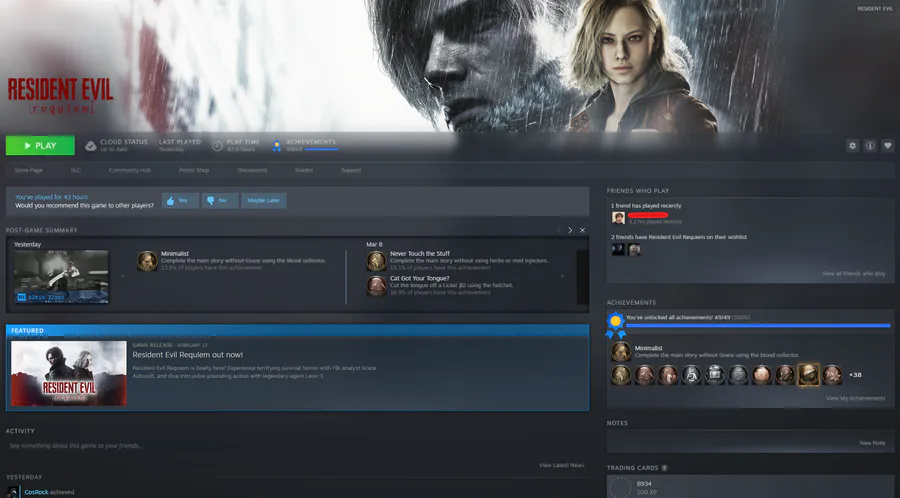Open the Points Shop tab
900x498 pixels.
point(194,170)
